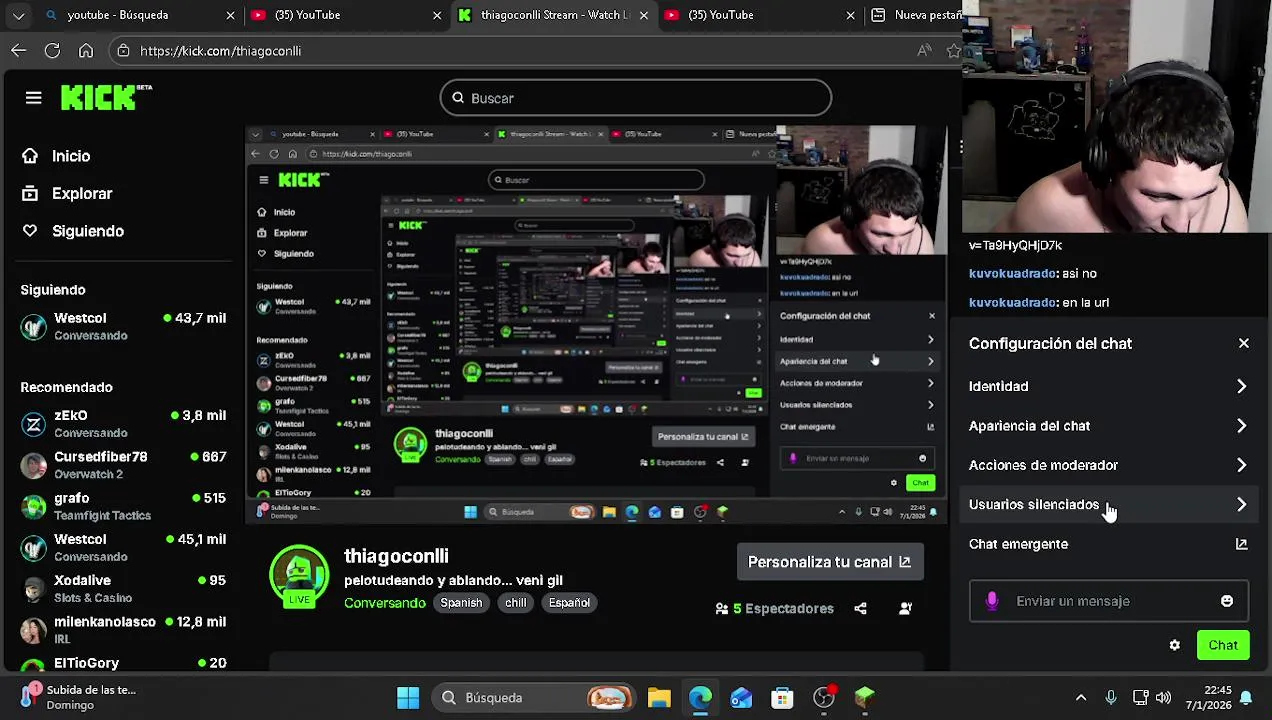
Task: Click the Siguiendo heart icon in sidebar
Action: (30, 231)
